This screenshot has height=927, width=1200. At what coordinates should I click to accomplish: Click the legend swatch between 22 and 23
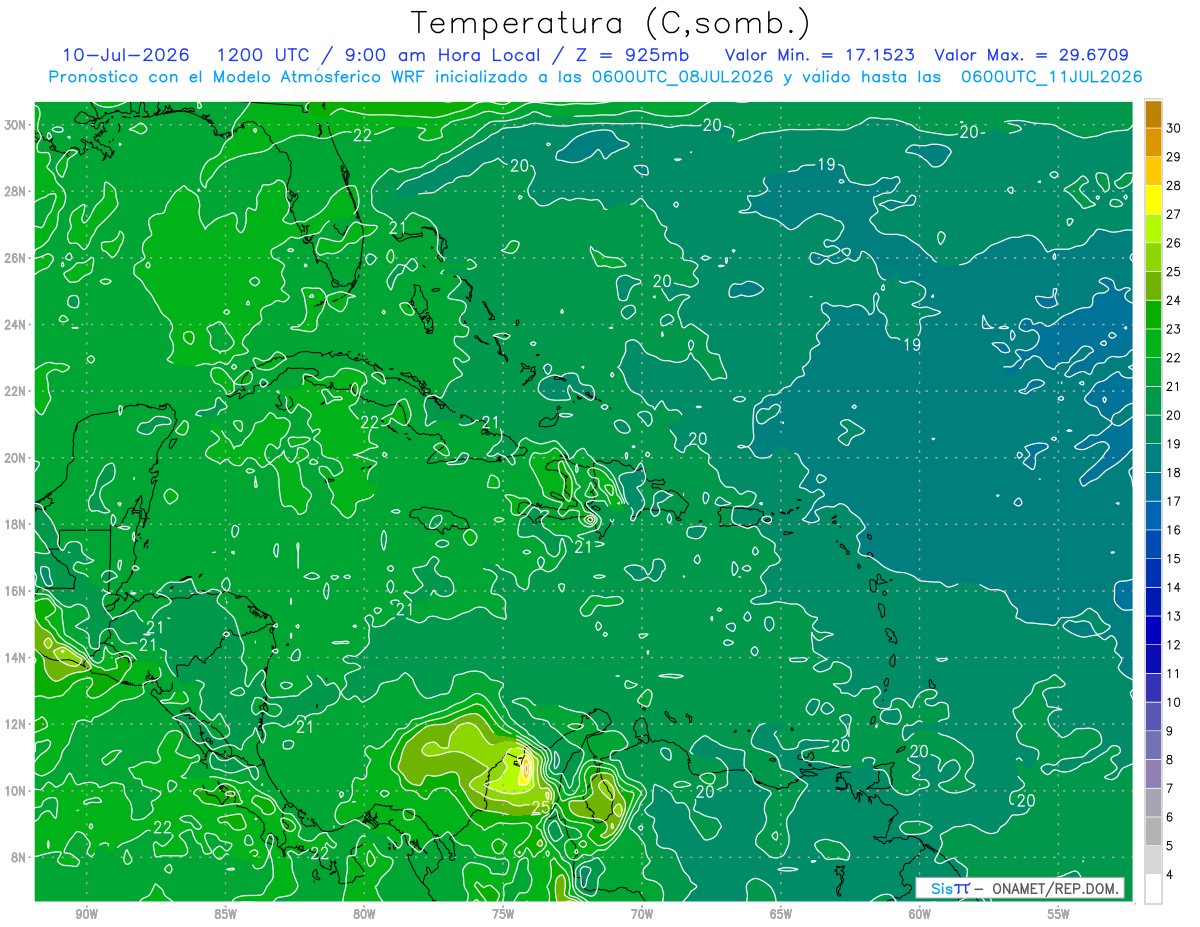[x=1153, y=343]
